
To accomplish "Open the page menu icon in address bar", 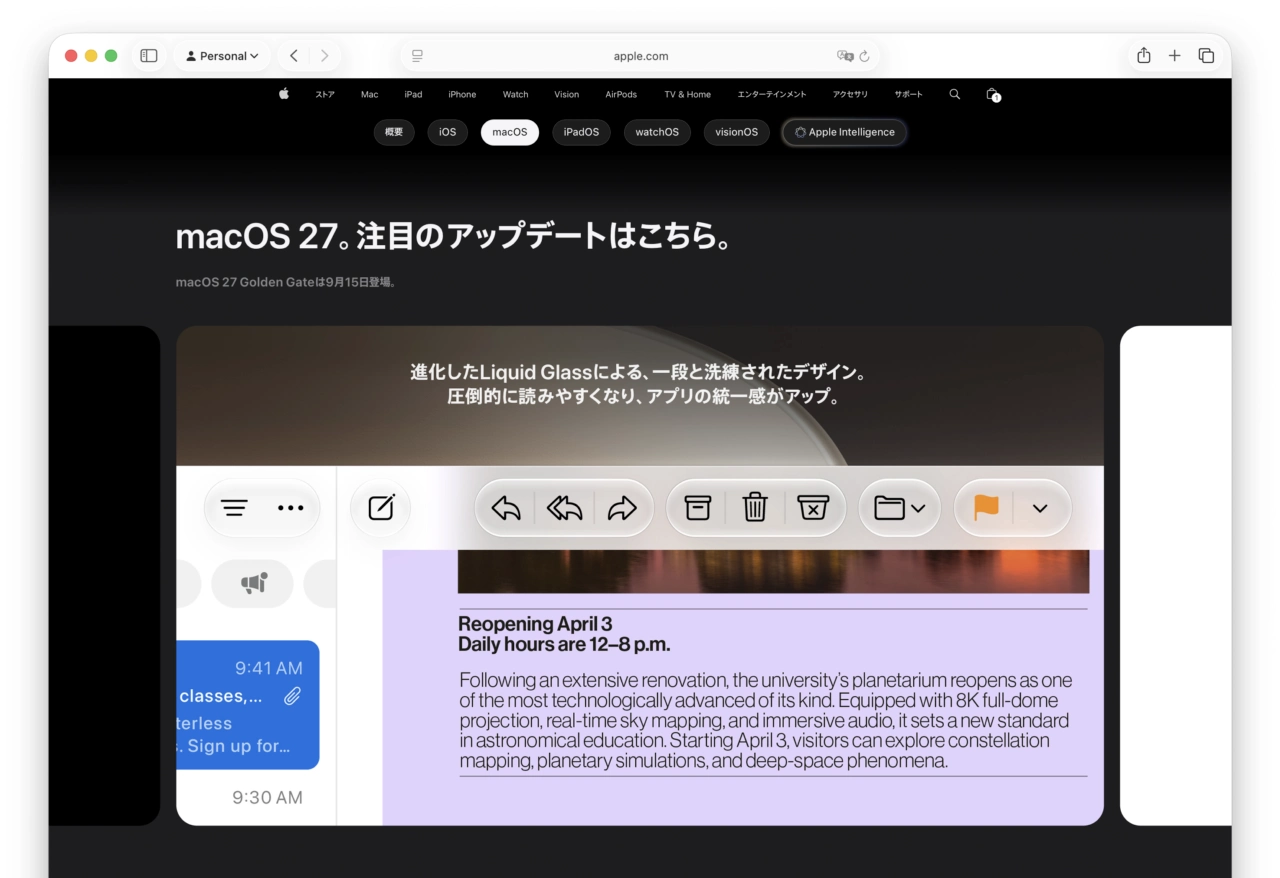I will click(417, 56).
